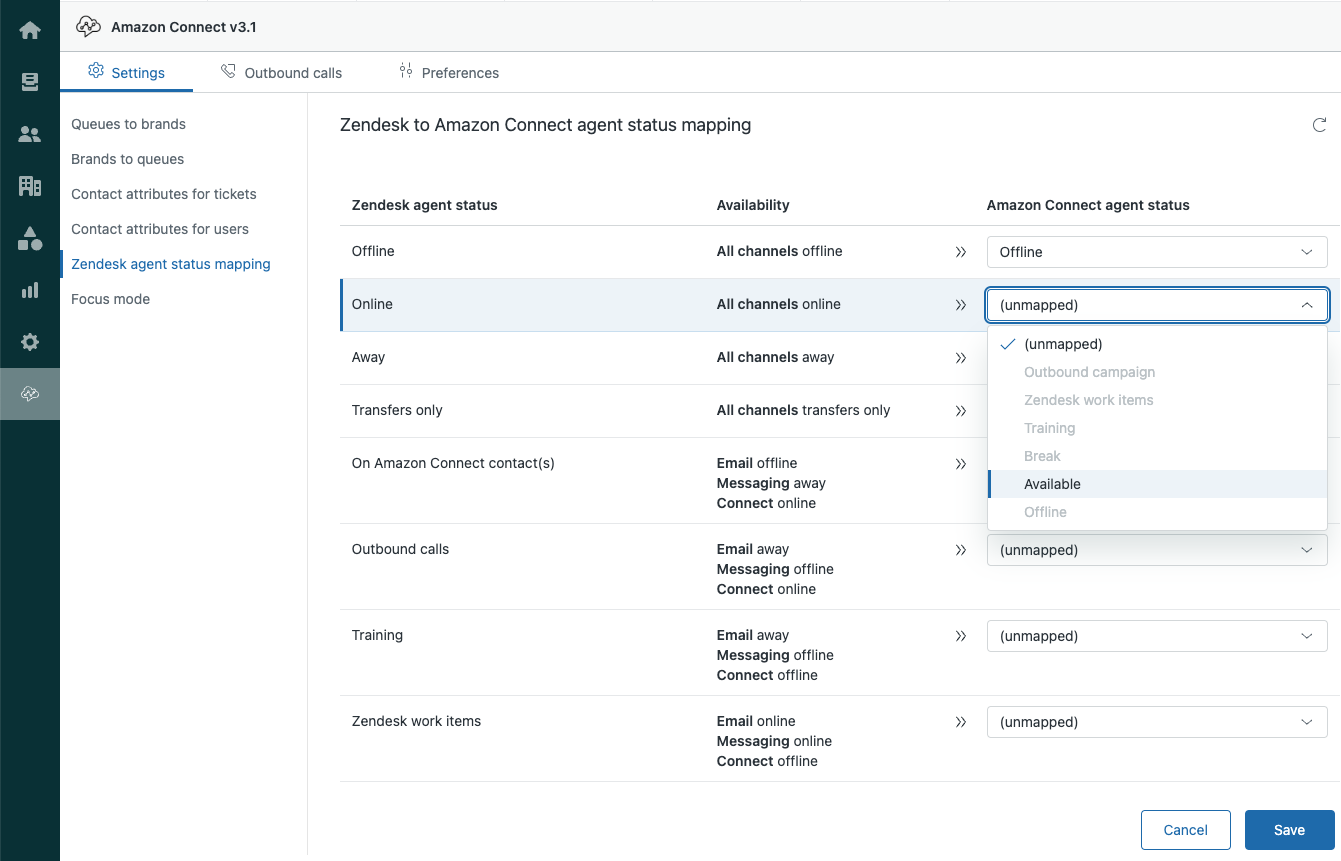1341x861 pixels.
Task: Select the Amazon Connect app sidebar icon
Action: click(x=30, y=394)
